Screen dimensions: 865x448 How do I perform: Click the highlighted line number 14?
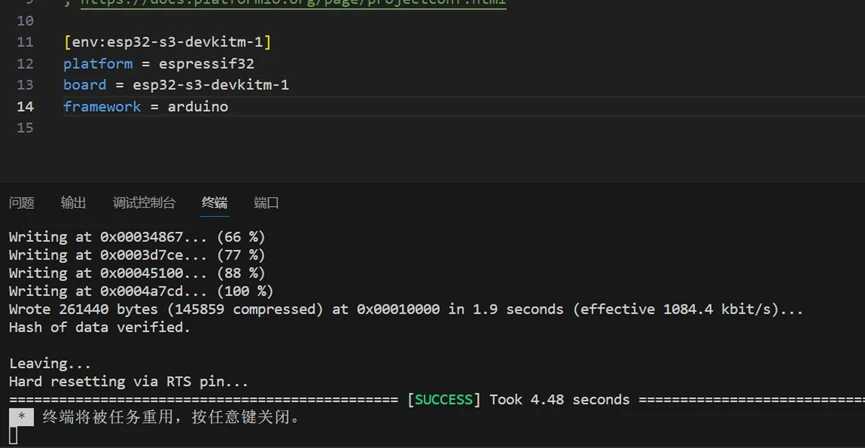point(26,107)
